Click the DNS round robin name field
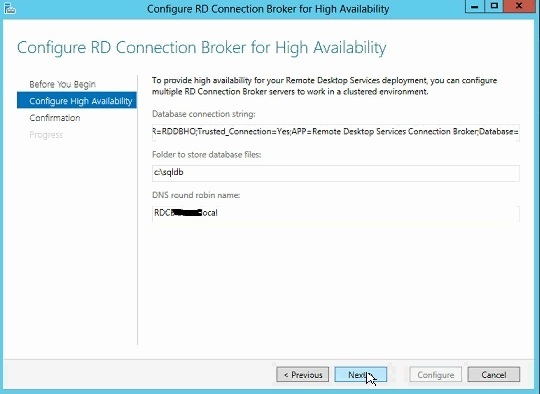The width and height of the screenshot is (540, 394). (x=336, y=214)
